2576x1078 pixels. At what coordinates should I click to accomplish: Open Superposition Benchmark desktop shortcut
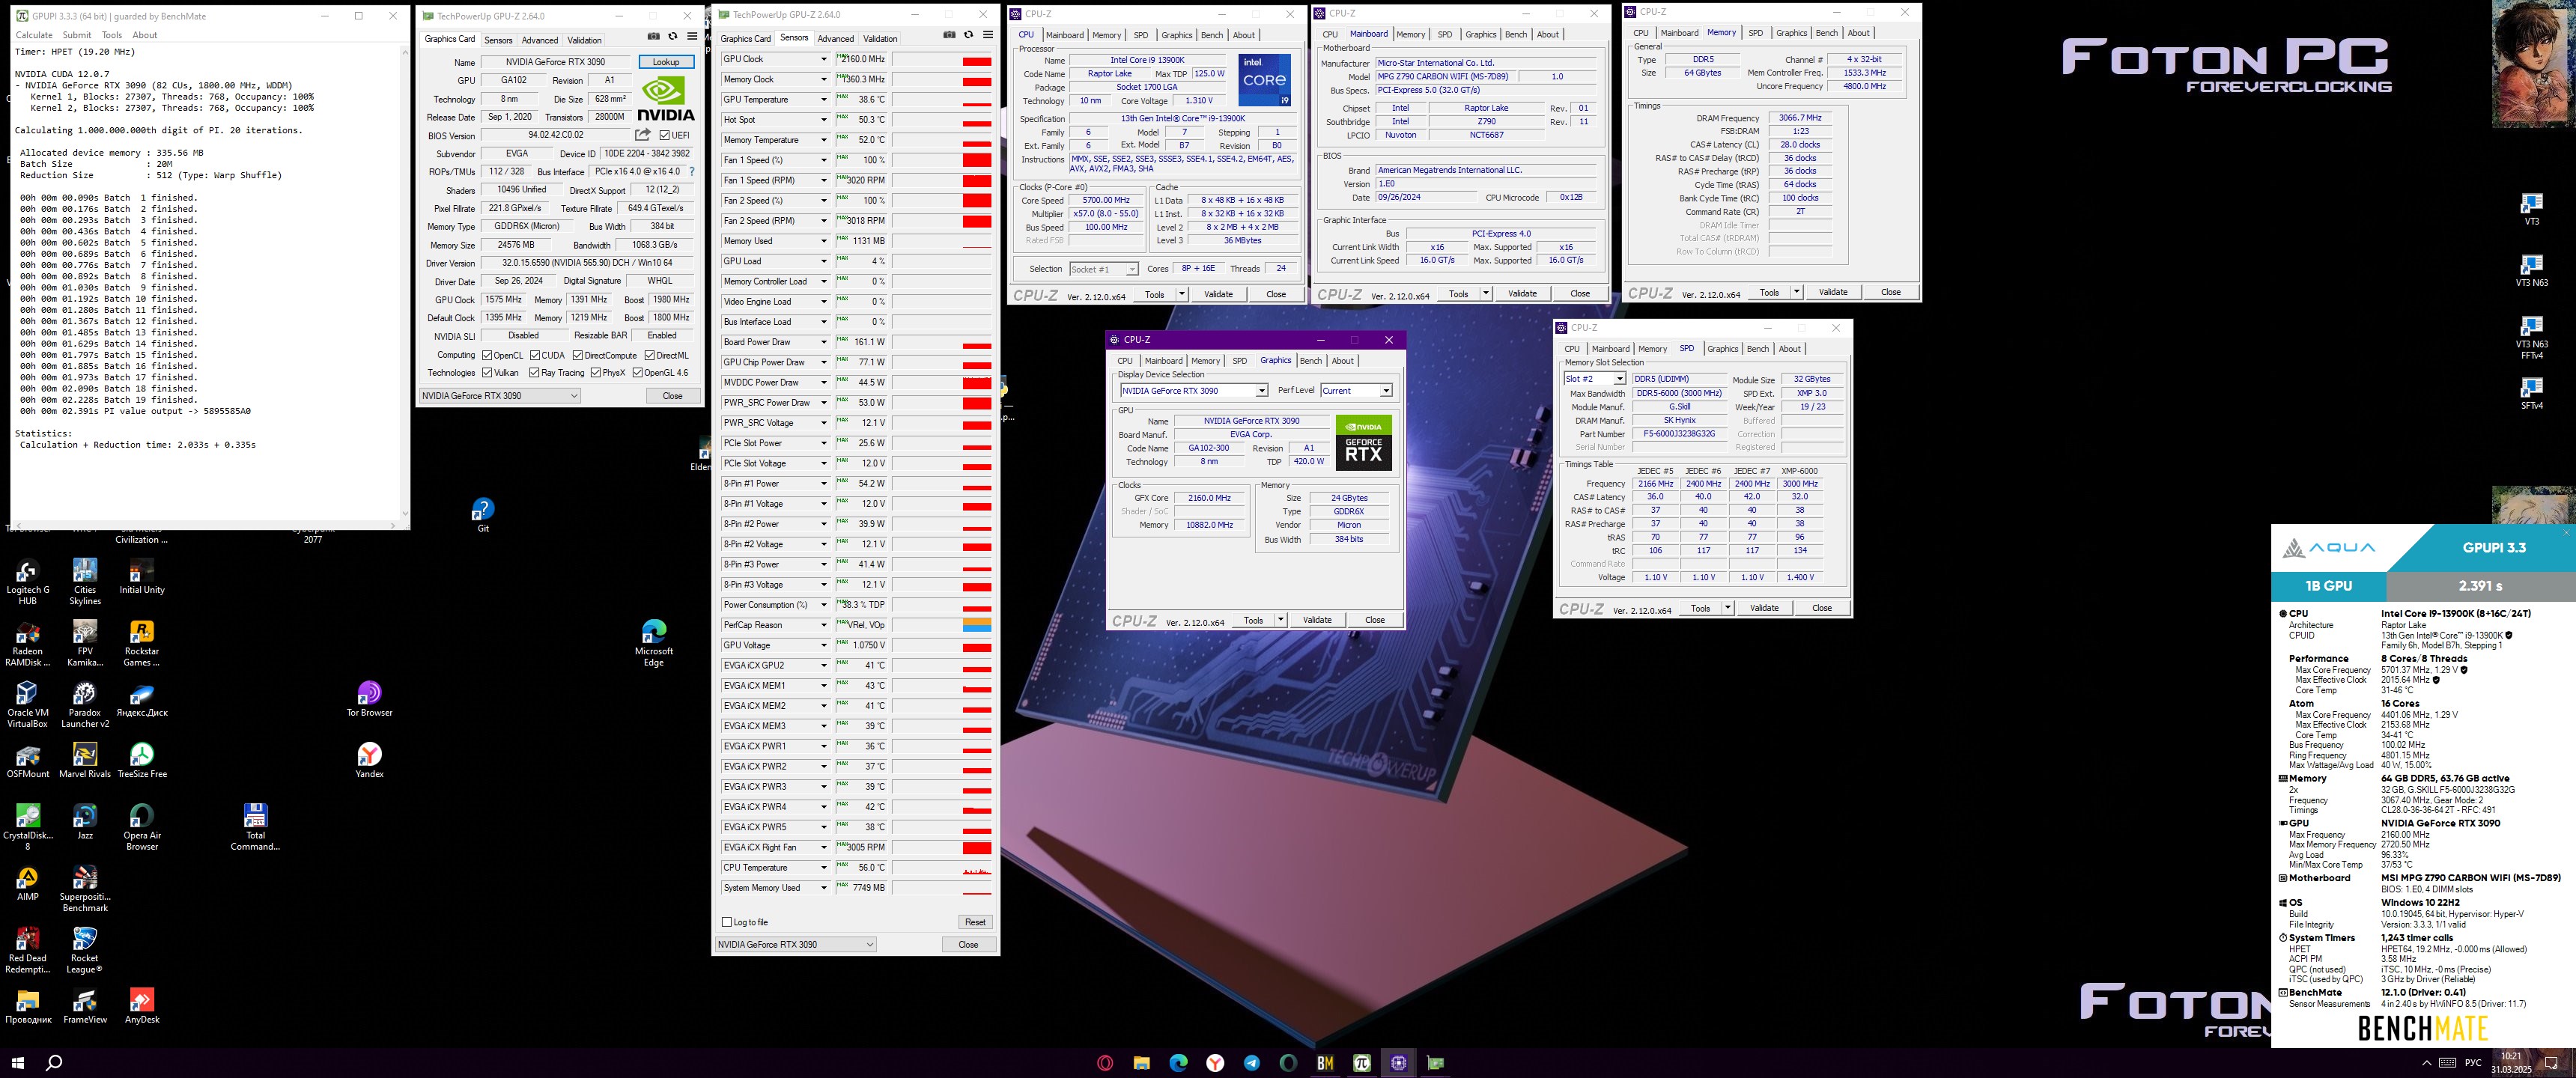(x=85, y=888)
